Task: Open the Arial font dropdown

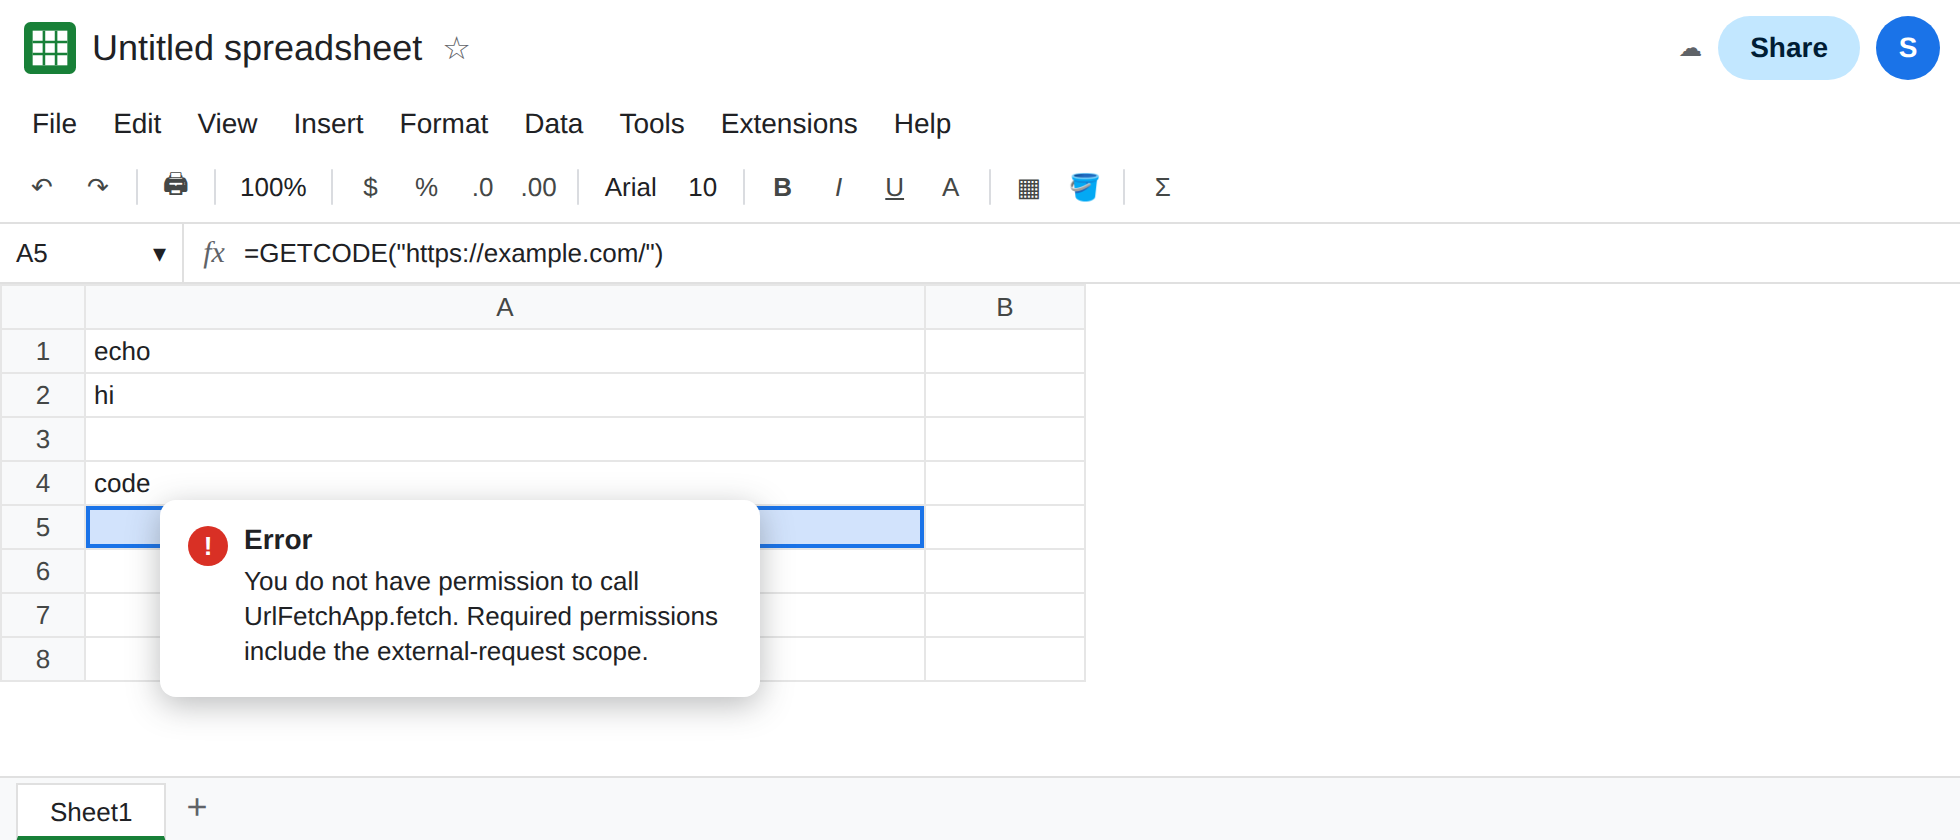Action: pos(630,187)
